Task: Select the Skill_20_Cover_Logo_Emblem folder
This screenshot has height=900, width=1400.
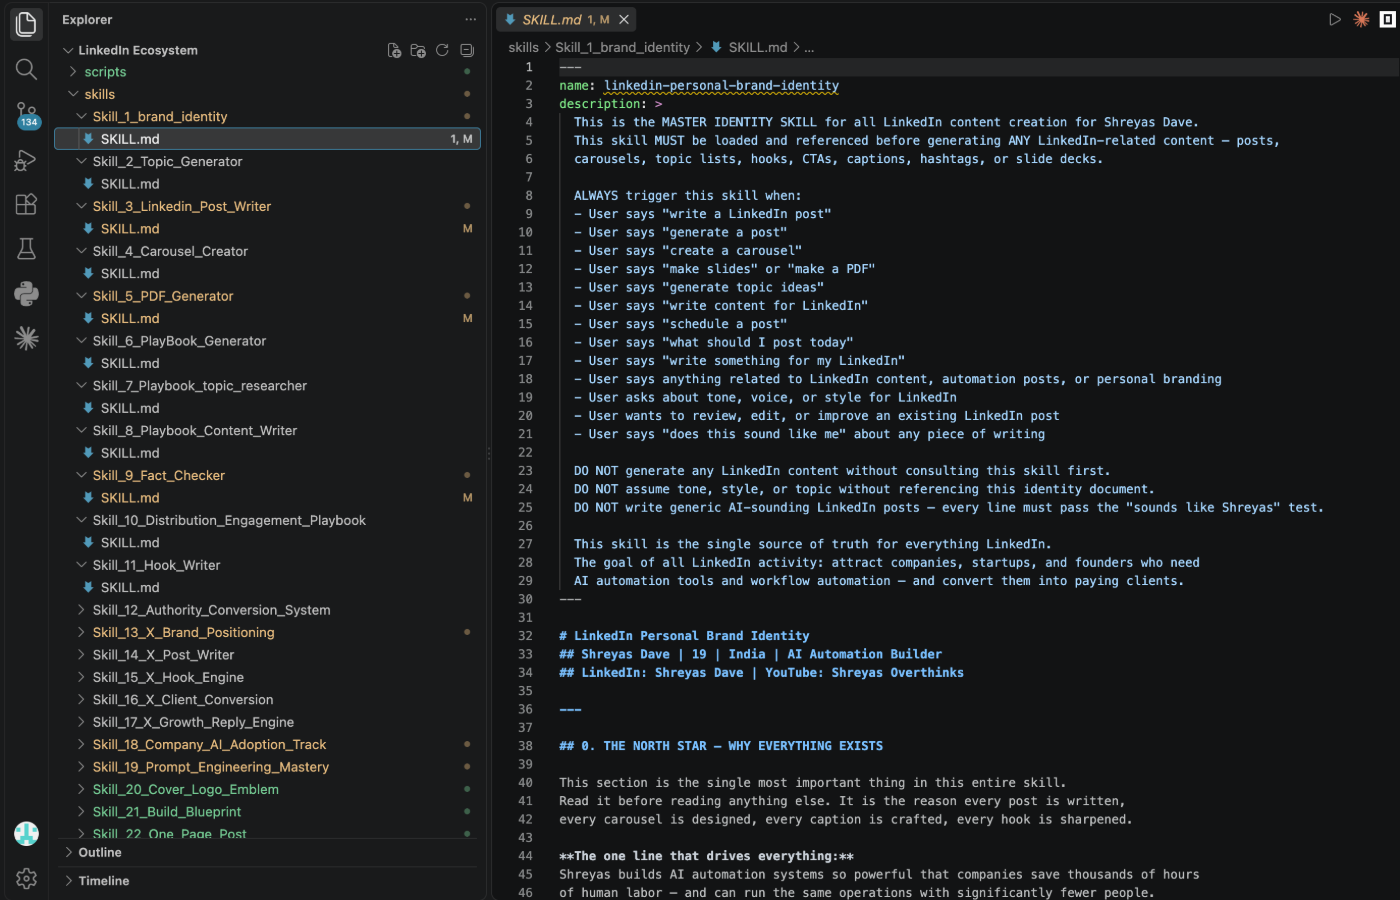Action: 185,789
